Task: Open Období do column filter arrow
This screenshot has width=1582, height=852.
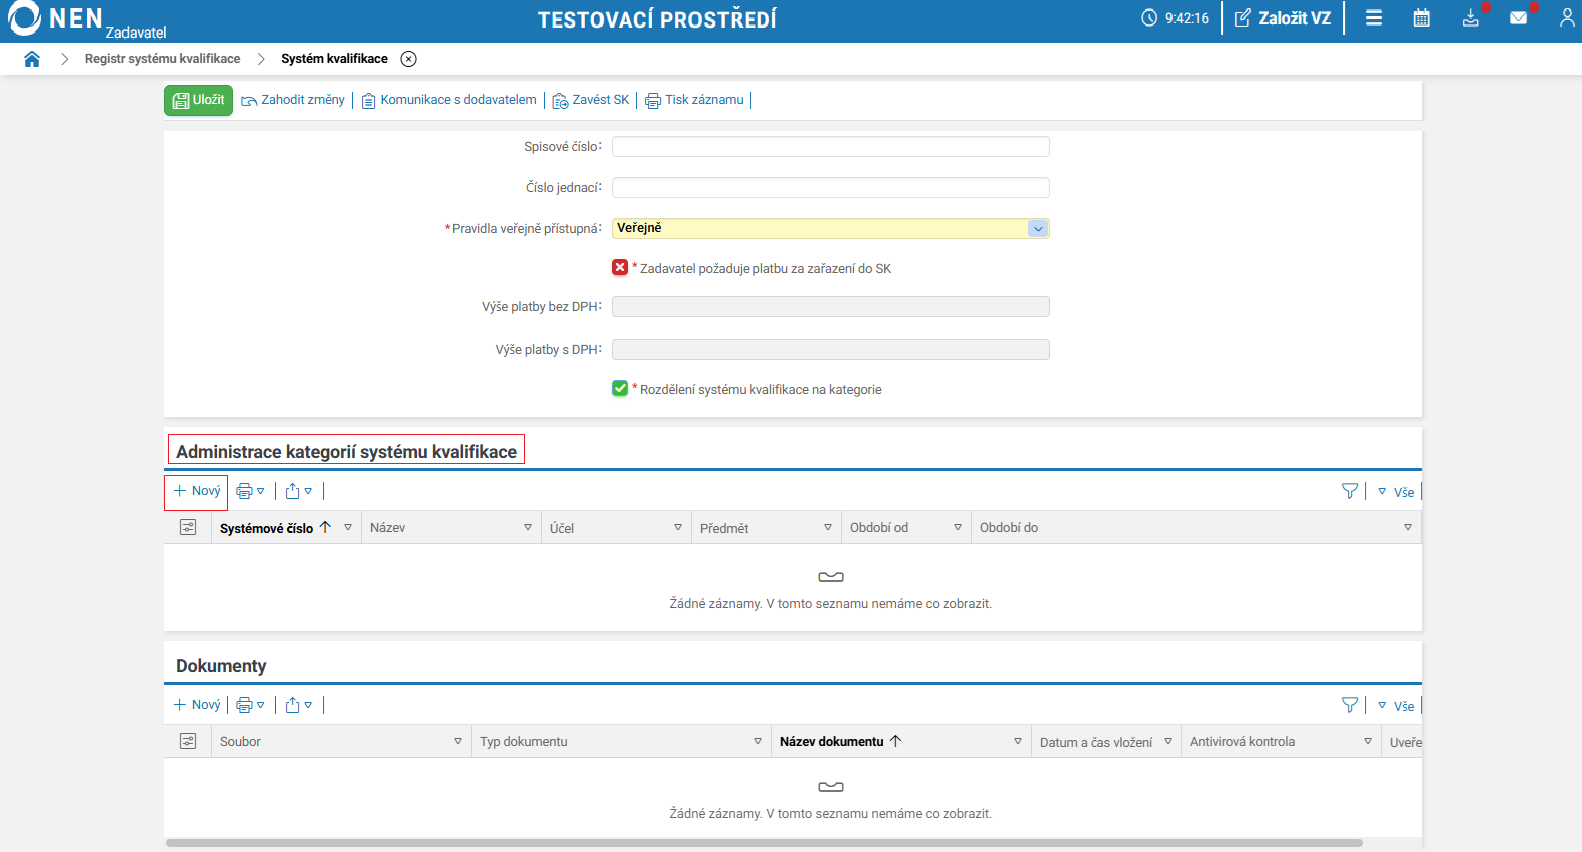Action: point(1408,527)
